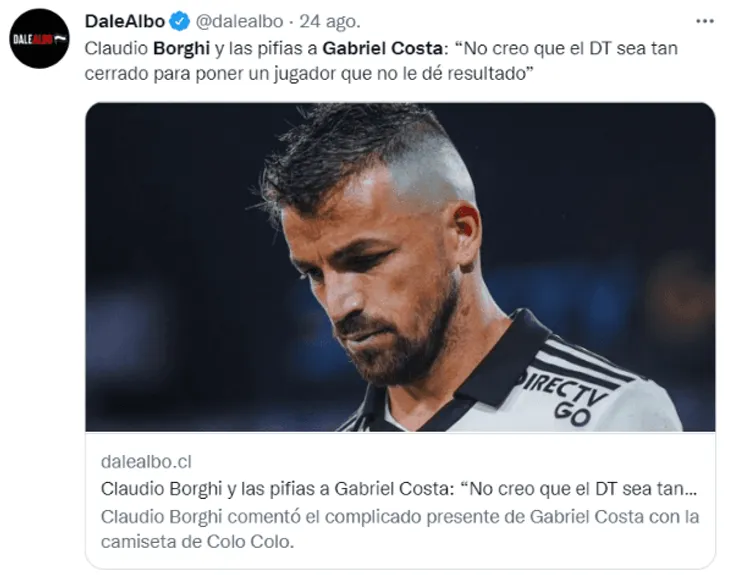The width and height of the screenshot is (733, 575).
Task: Visit the @dalealbo handle
Action: tap(239, 22)
